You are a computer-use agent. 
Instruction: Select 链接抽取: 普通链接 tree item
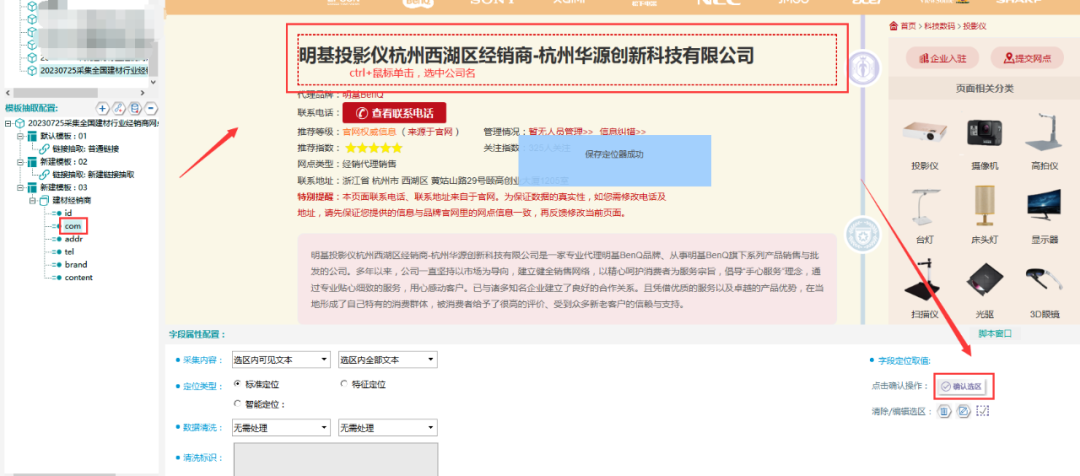(x=85, y=149)
